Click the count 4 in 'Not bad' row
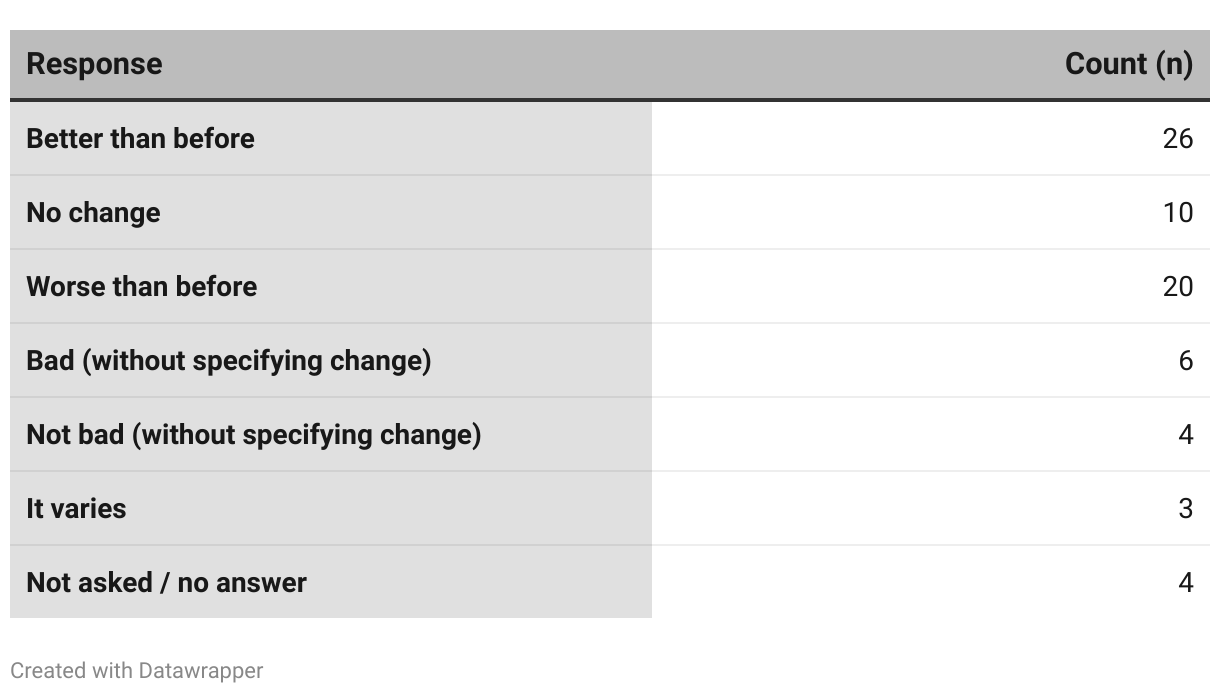The height and width of the screenshot is (694, 1220). pyautogui.click(x=1185, y=434)
